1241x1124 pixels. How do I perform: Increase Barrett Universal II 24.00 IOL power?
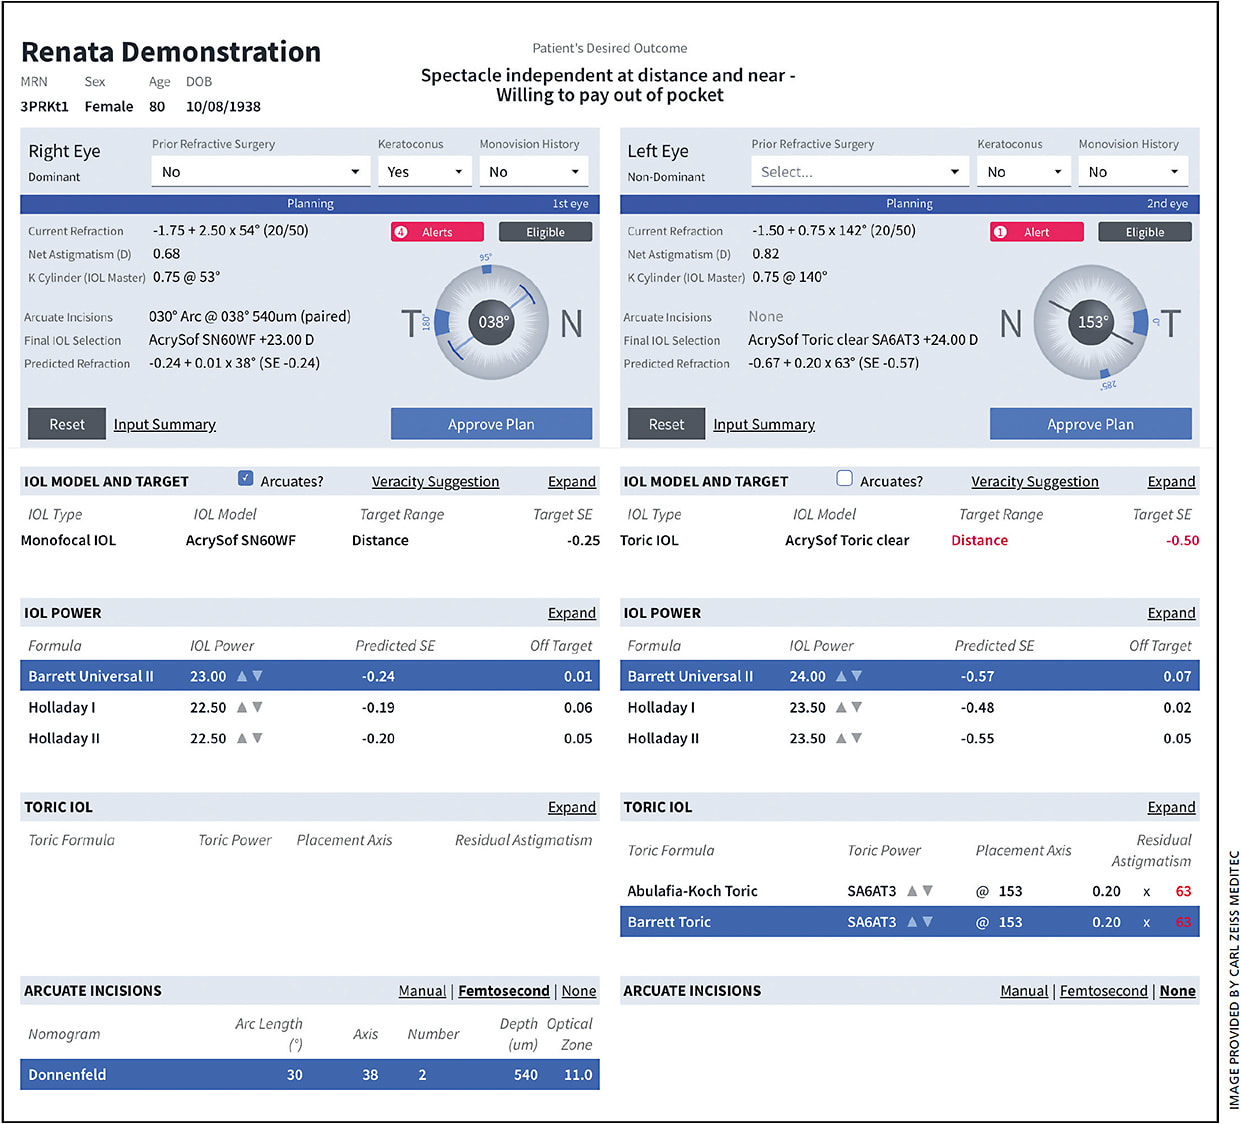[x=841, y=676]
